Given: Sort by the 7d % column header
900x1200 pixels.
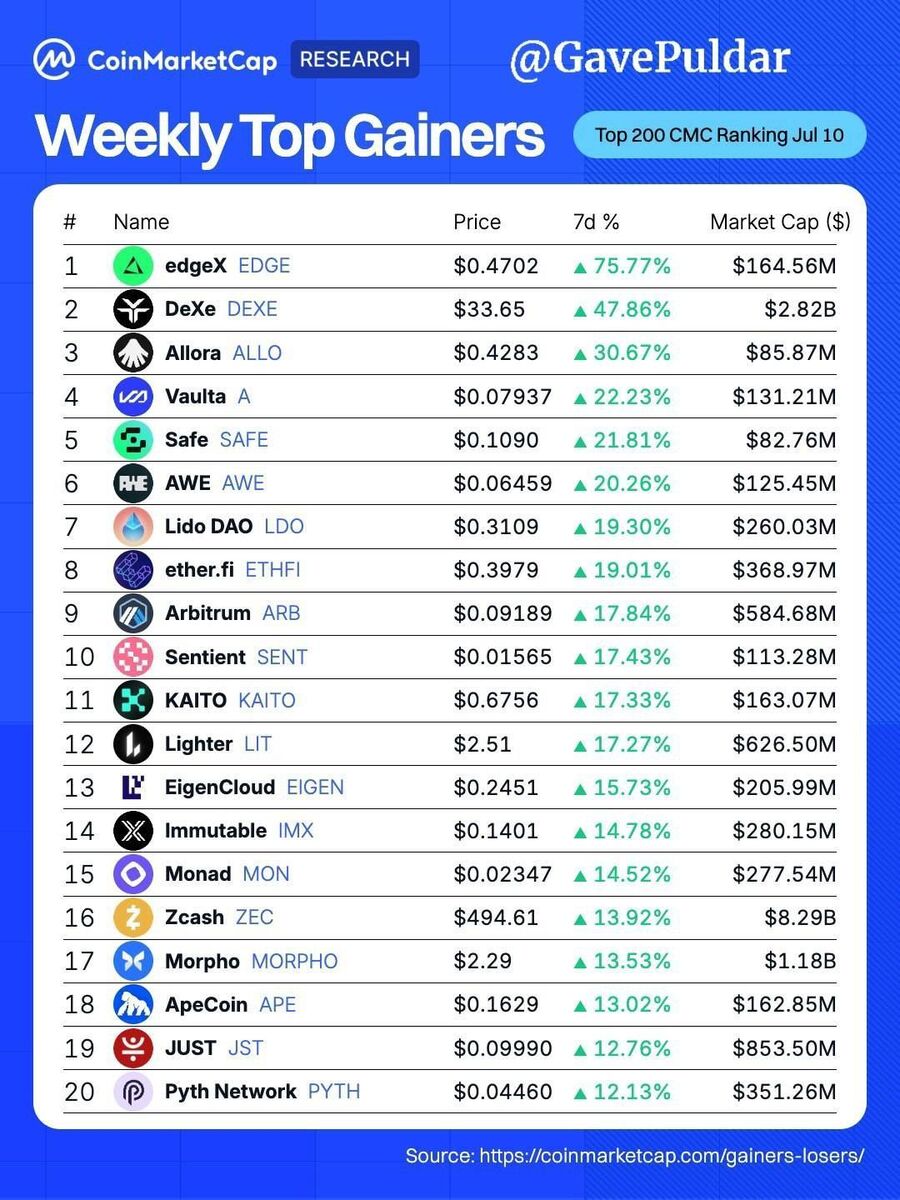Looking at the screenshot, I should point(595,222).
